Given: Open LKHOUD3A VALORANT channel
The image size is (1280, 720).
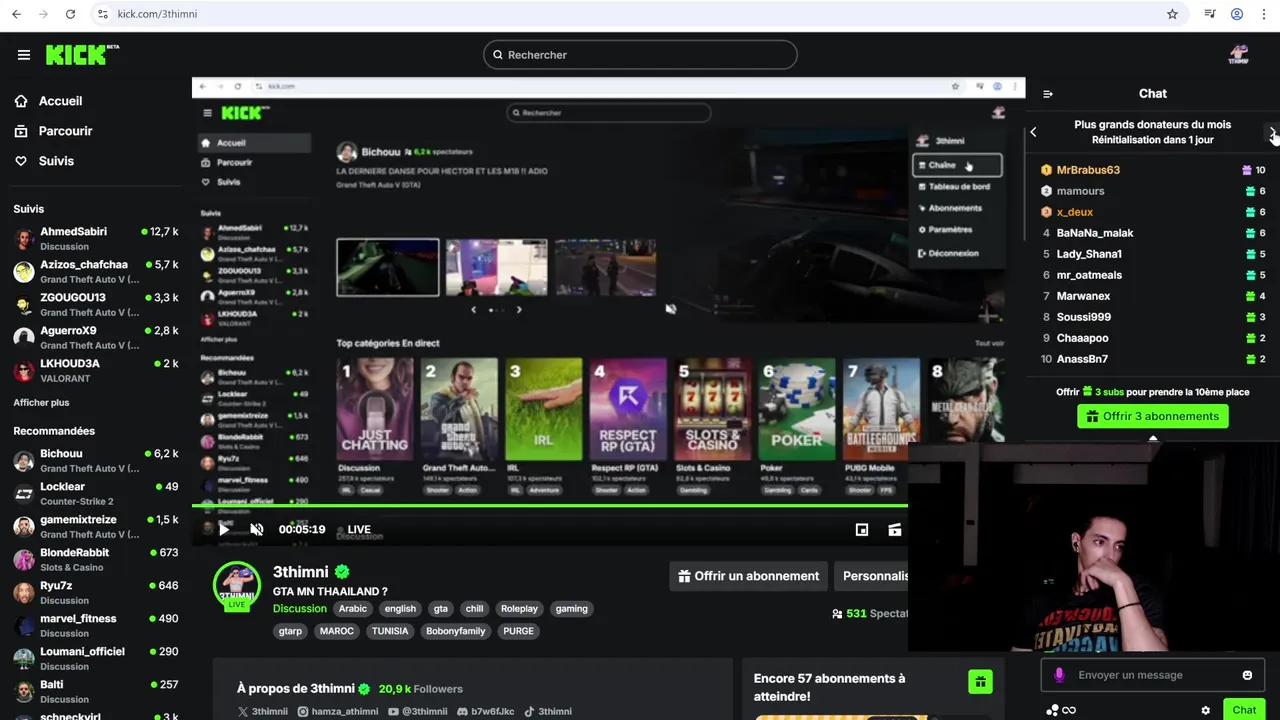Looking at the screenshot, I should (x=96, y=371).
